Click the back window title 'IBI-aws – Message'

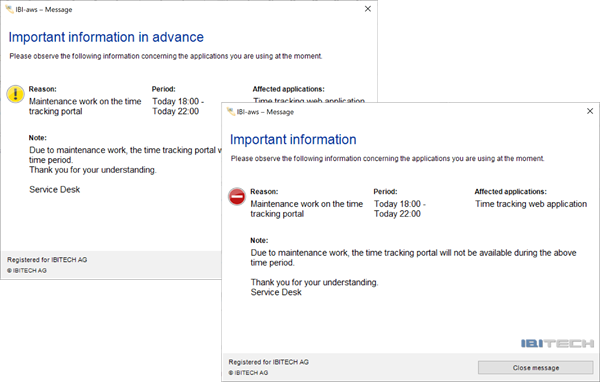tap(44, 10)
